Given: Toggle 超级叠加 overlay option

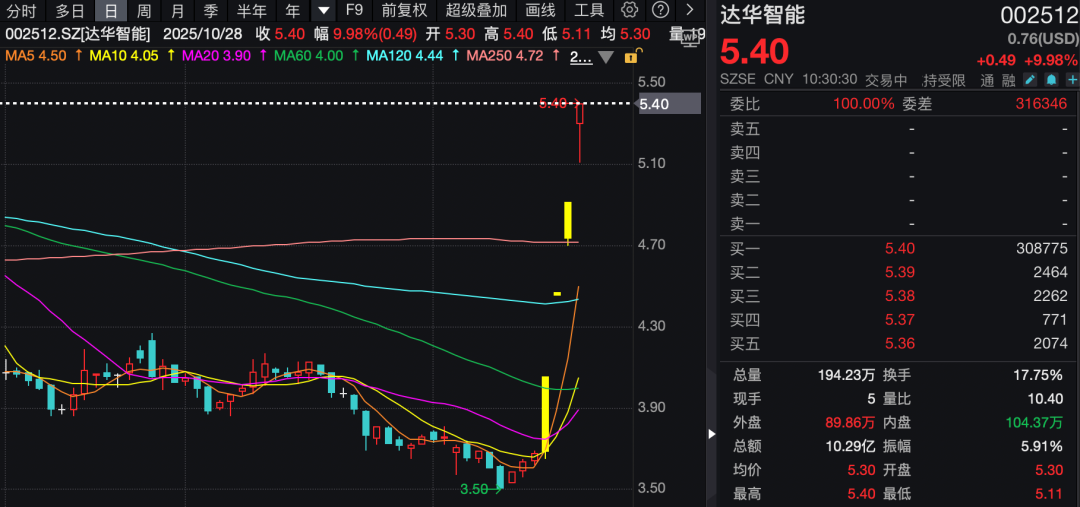Looking at the screenshot, I should coord(476,11).
